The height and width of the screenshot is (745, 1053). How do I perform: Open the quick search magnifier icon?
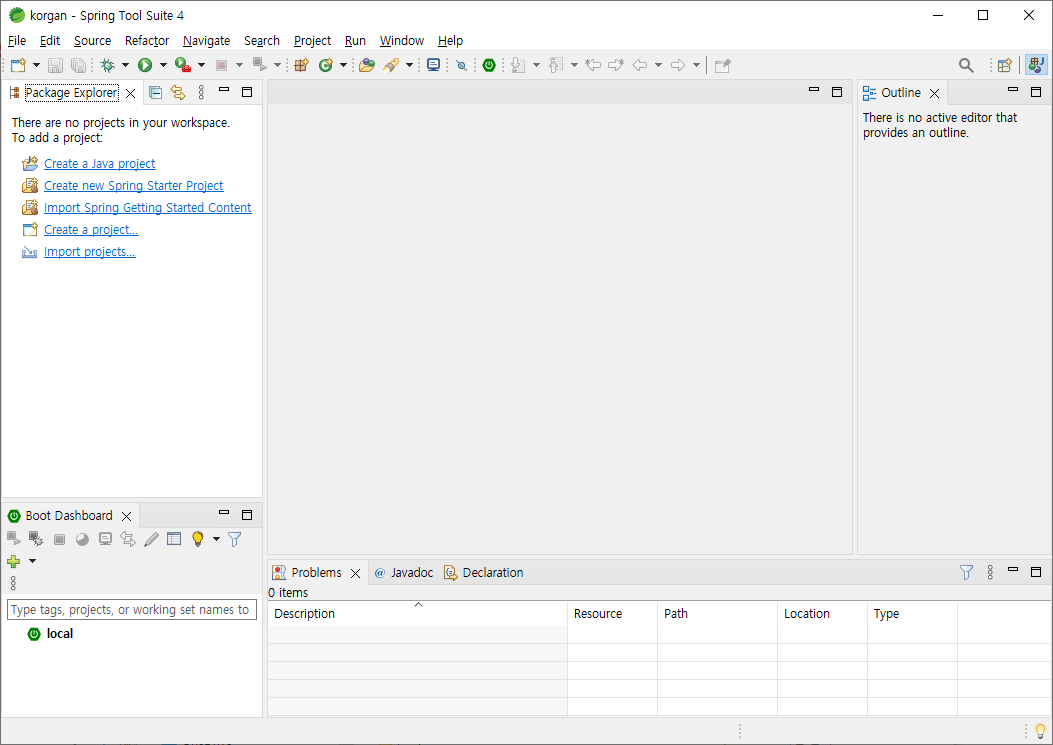[965, 64]
